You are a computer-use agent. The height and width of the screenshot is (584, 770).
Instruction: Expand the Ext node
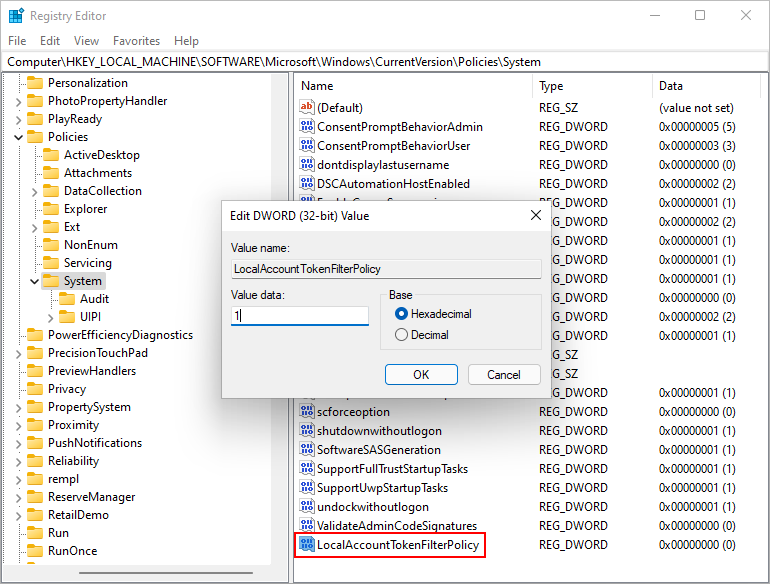pyautogui.click(x=34, y=227)
